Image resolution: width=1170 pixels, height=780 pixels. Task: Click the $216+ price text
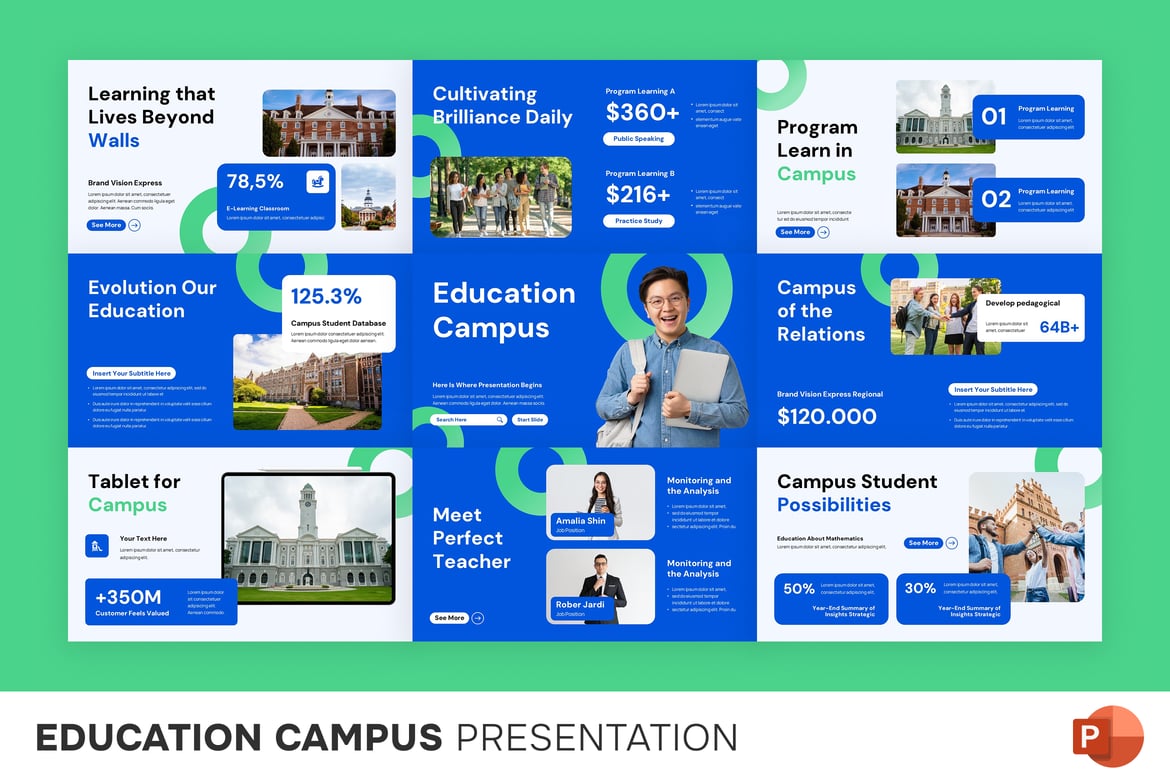pyautogui.click(x=638, y=195)
